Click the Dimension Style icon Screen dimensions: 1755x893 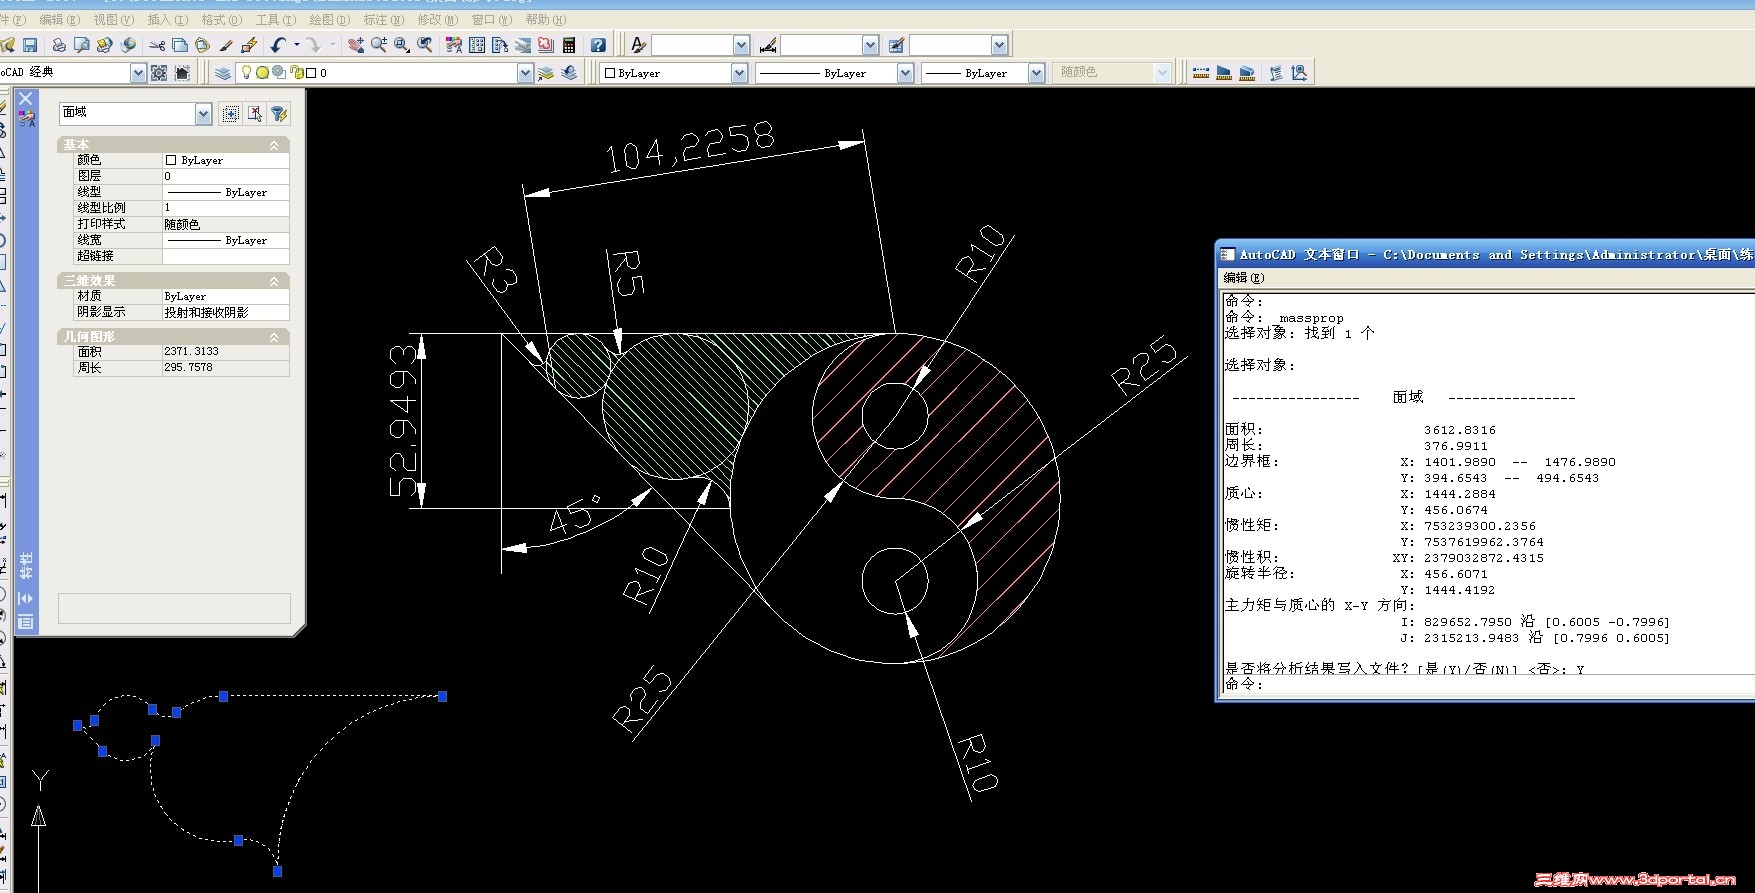point(767,45)
